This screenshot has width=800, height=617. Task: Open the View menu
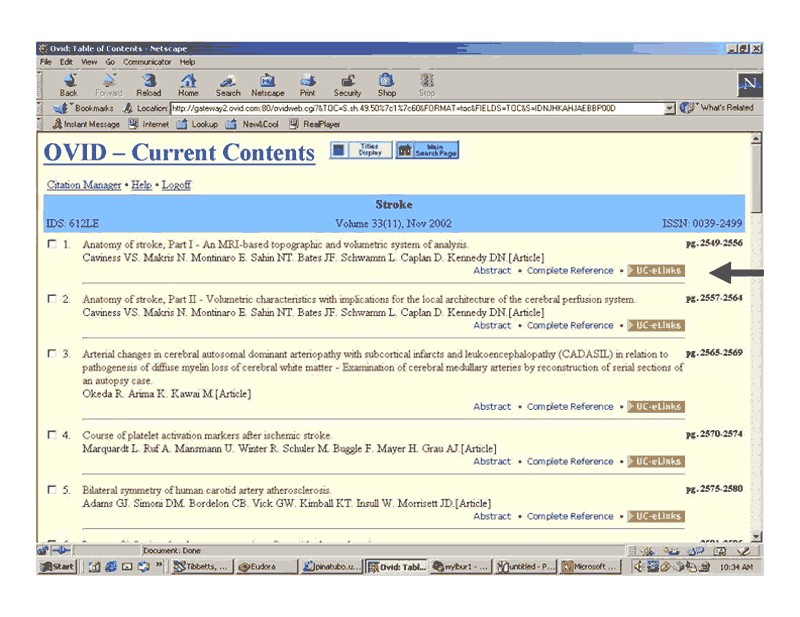[x=89, y=62]
